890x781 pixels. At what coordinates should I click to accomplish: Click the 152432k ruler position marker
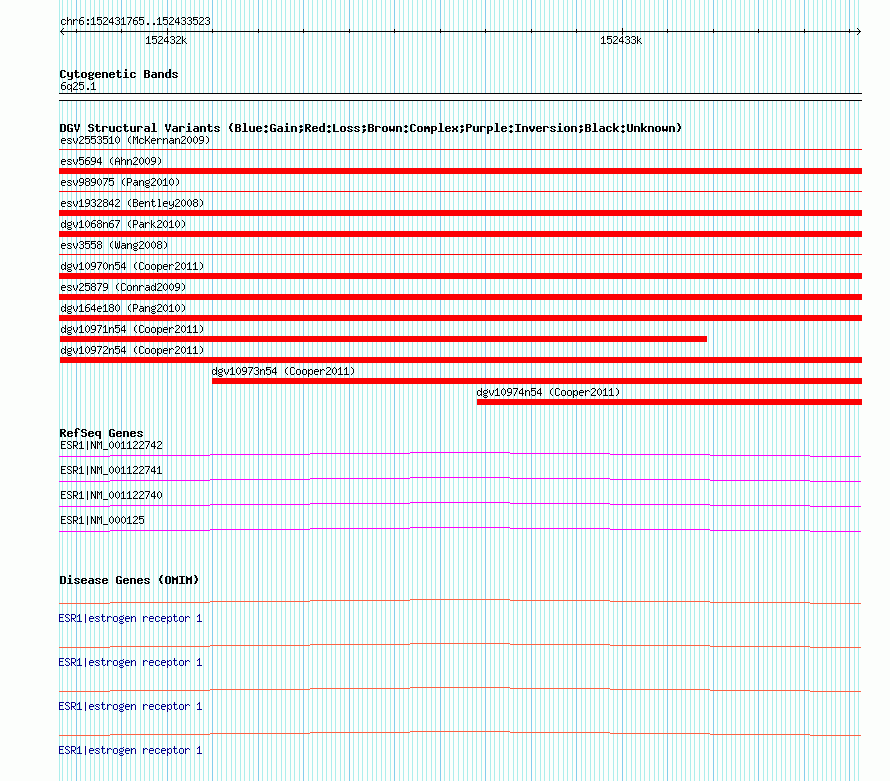[166, 40]
